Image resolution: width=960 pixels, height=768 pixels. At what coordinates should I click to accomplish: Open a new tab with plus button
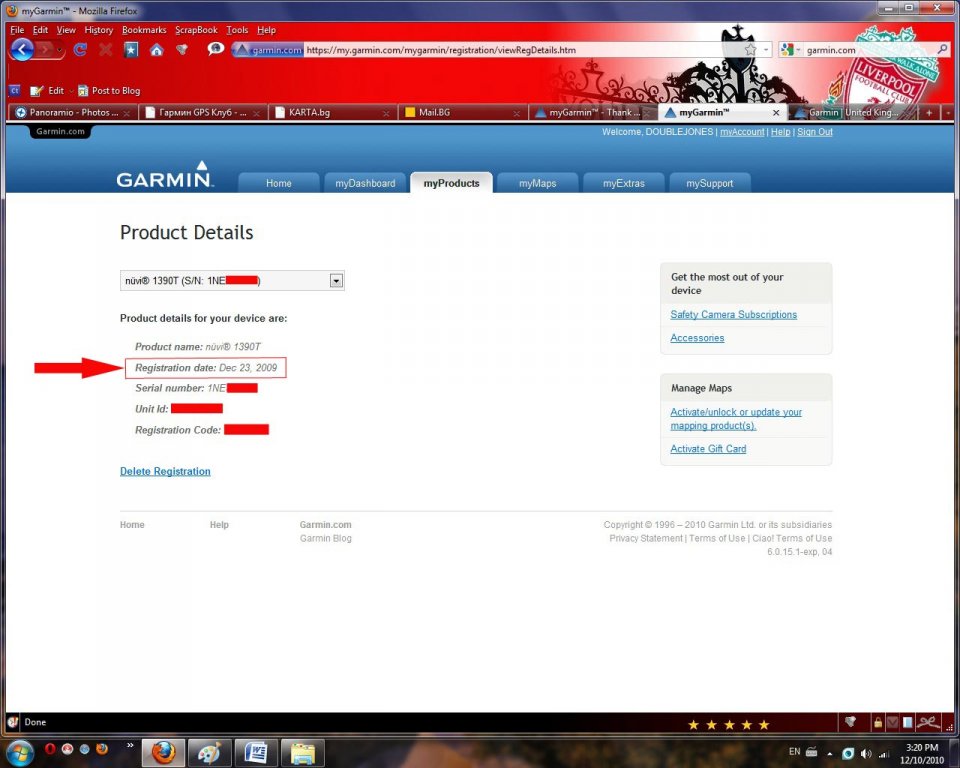pyautogui.click(x=929, y=113)
